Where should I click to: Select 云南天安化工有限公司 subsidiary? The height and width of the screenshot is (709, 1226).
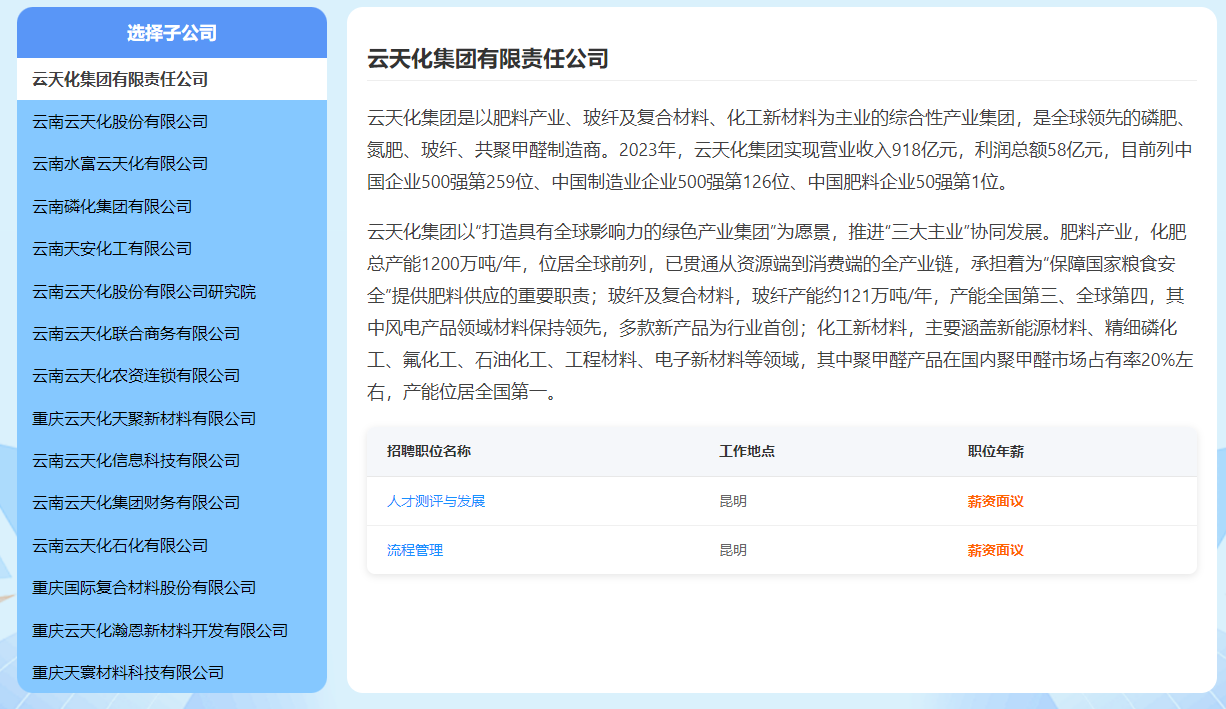tap(112, 249)
